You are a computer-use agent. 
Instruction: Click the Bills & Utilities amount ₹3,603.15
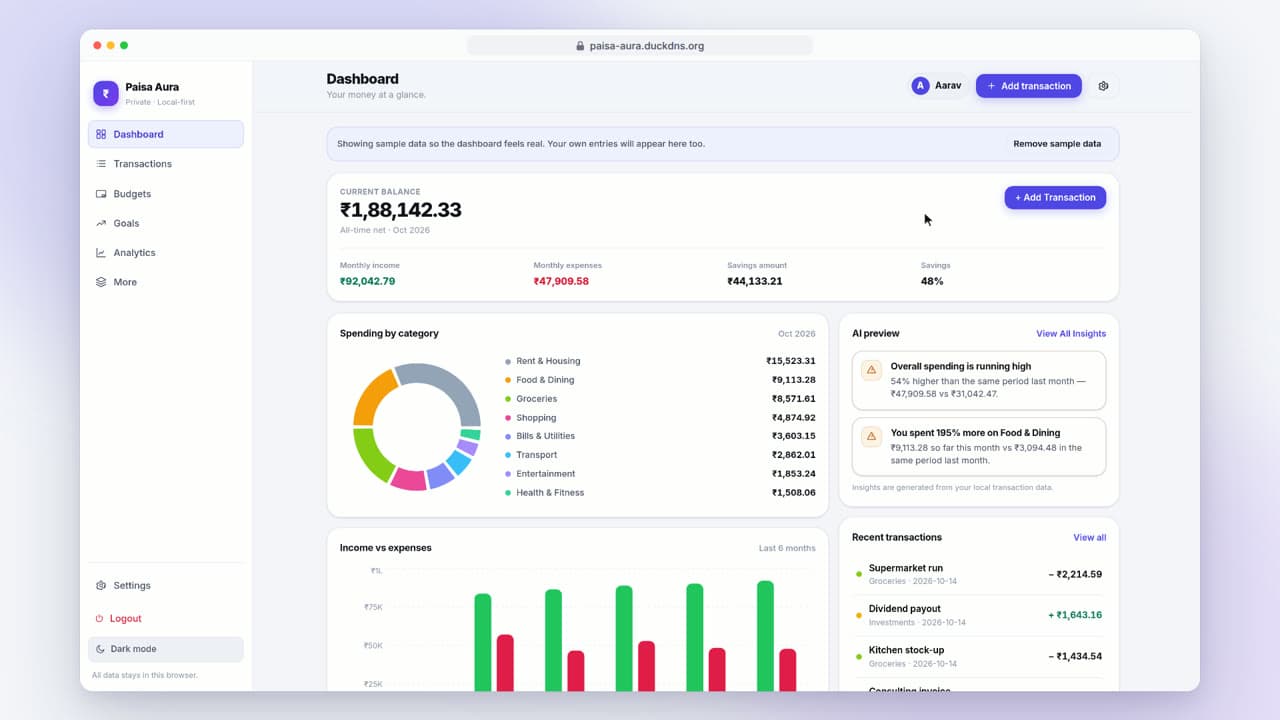[x=793, y=436]
